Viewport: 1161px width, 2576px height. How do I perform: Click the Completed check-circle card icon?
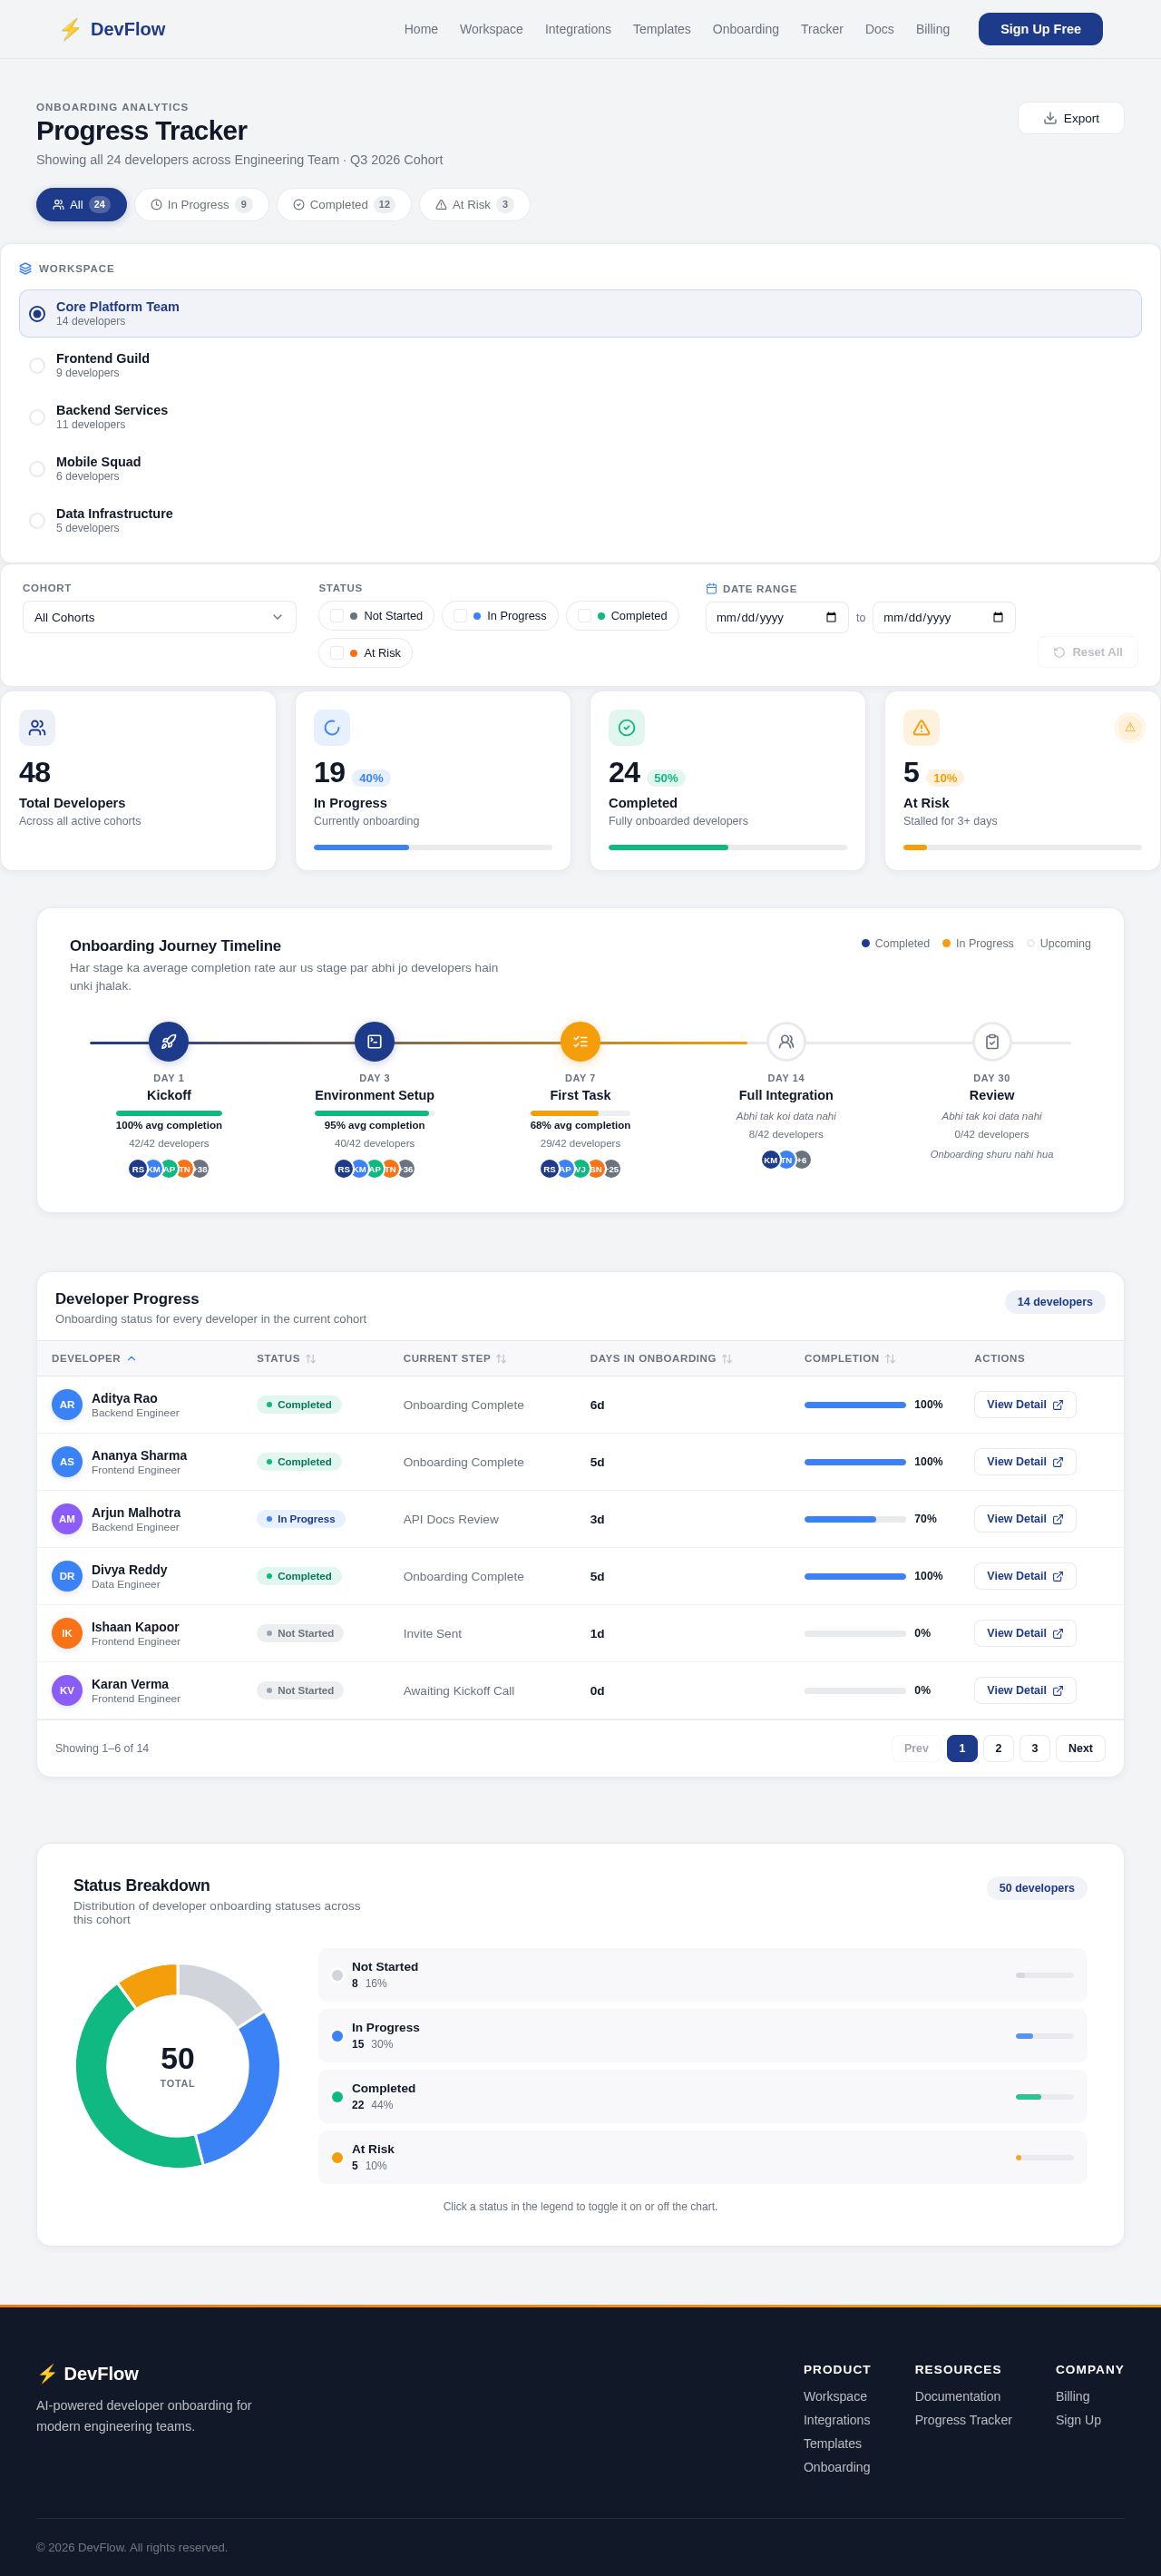click(x=627, y=728)
